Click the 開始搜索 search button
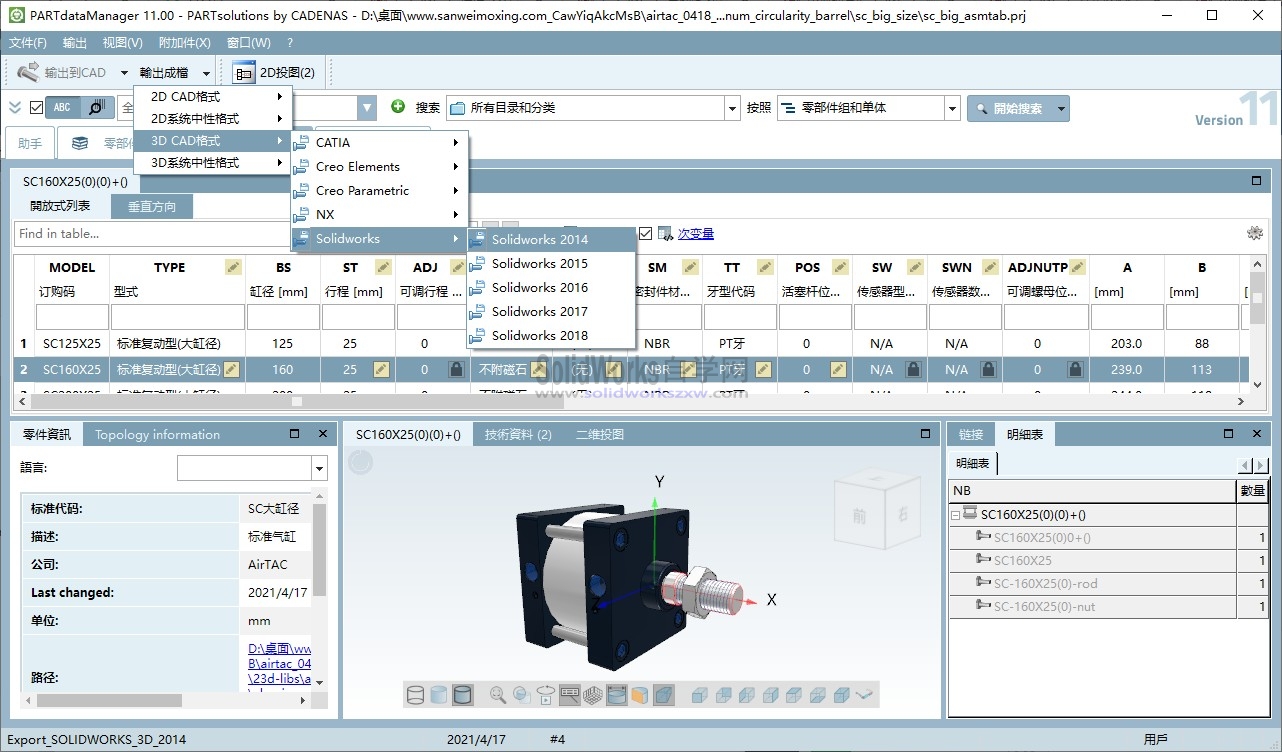This screenshot has width=1282, height=752. click(x=1019, y=107)
